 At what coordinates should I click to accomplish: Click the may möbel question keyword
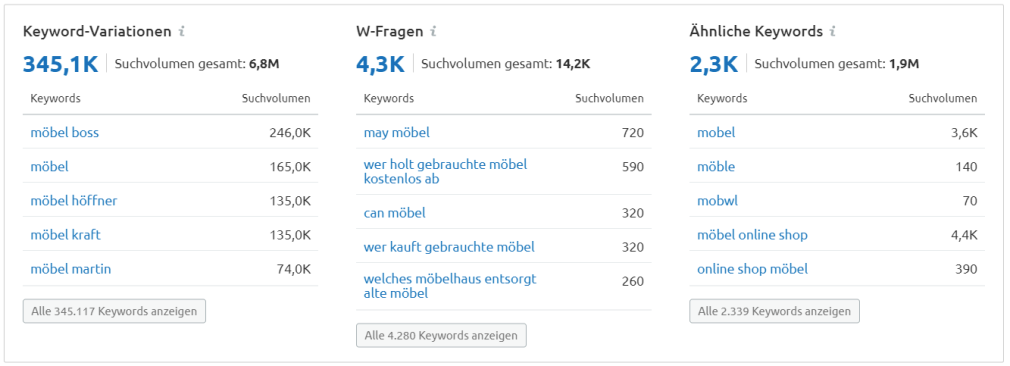396,133
